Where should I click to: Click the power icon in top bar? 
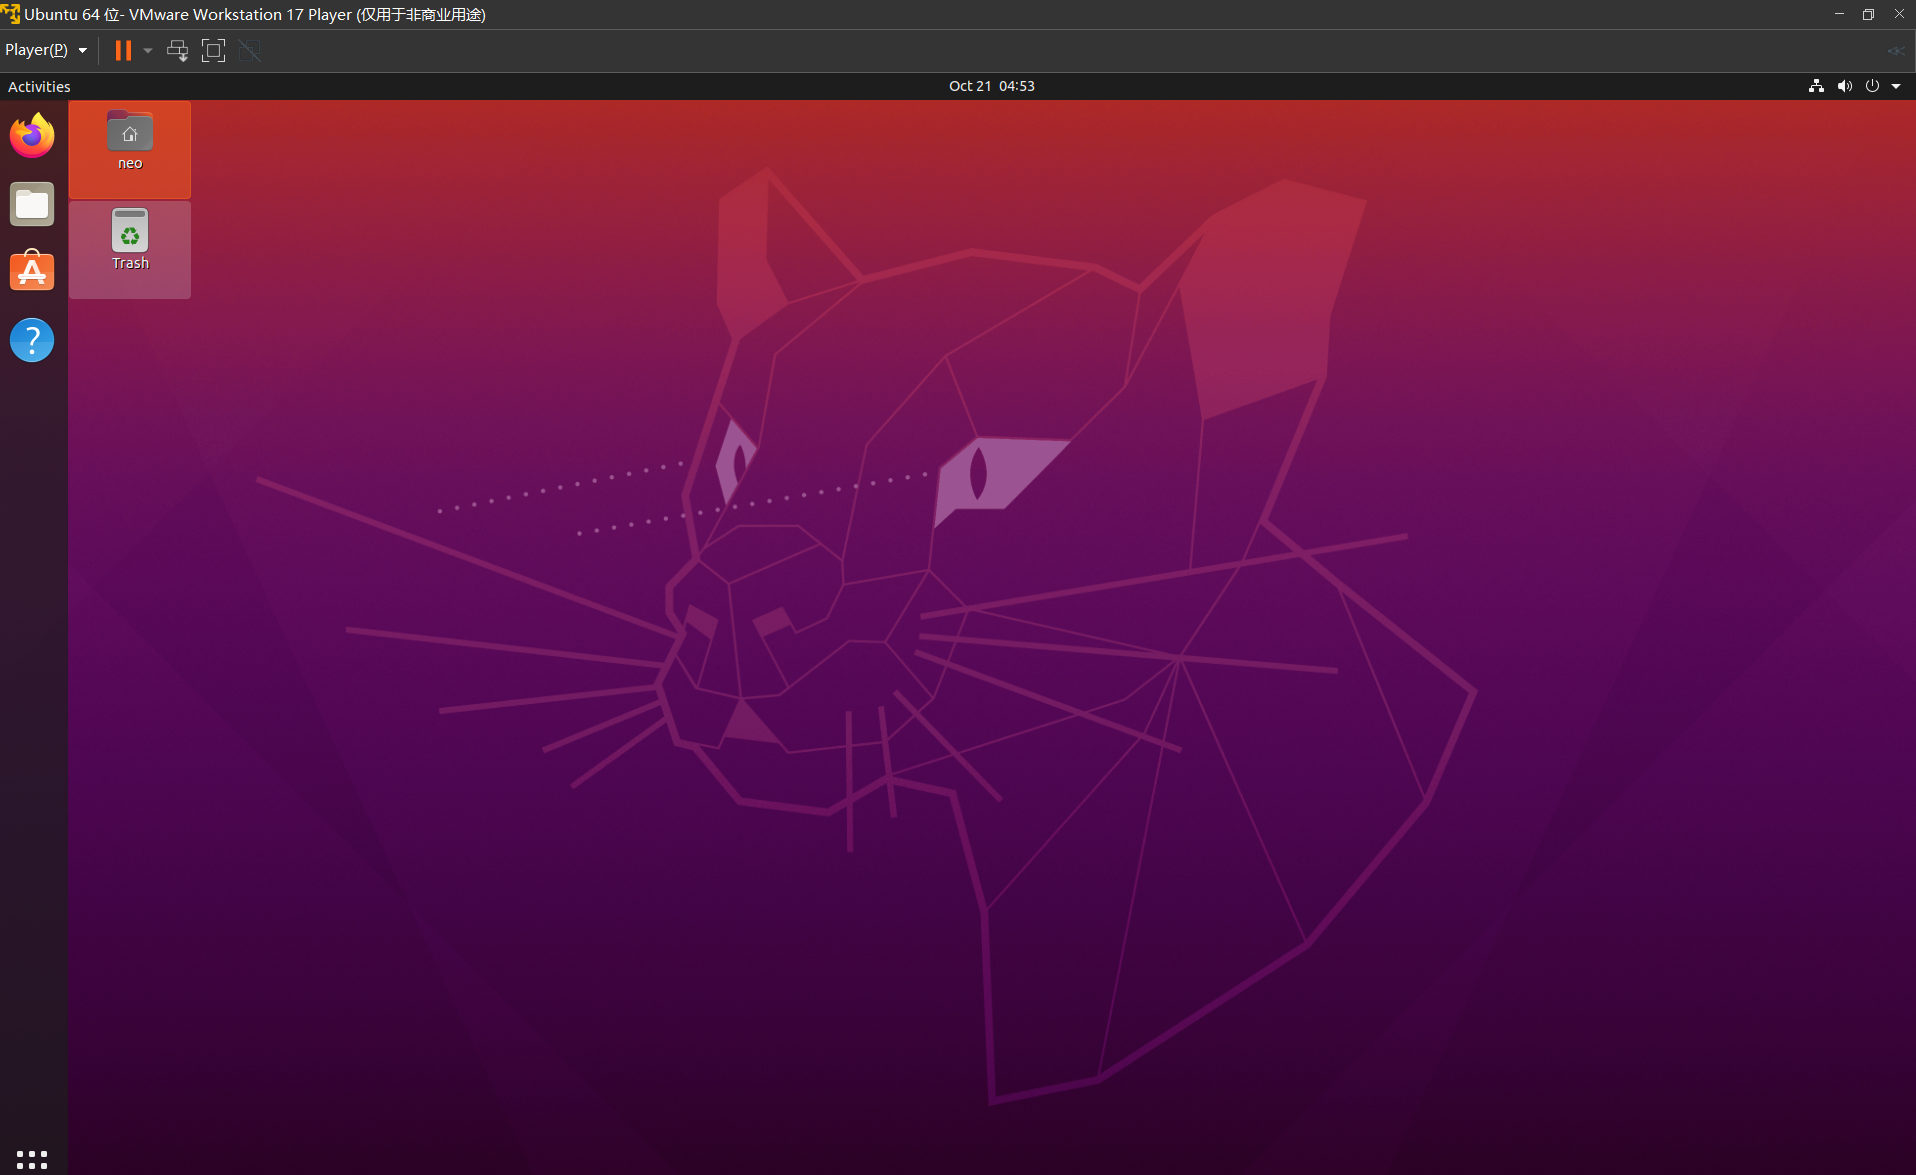(x=1872, y=86)
